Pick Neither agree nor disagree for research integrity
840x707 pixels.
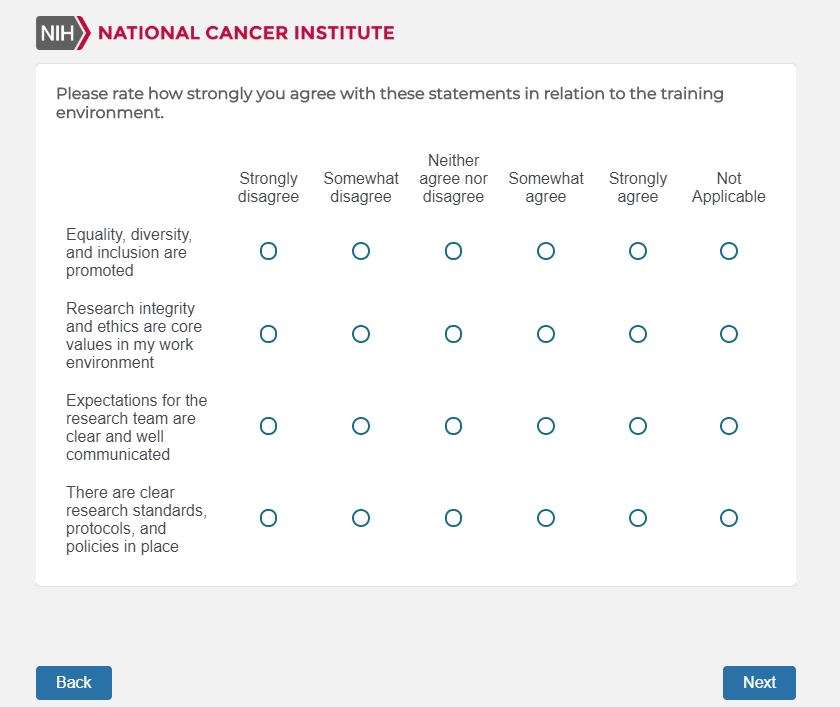click(x=453, y=334)
